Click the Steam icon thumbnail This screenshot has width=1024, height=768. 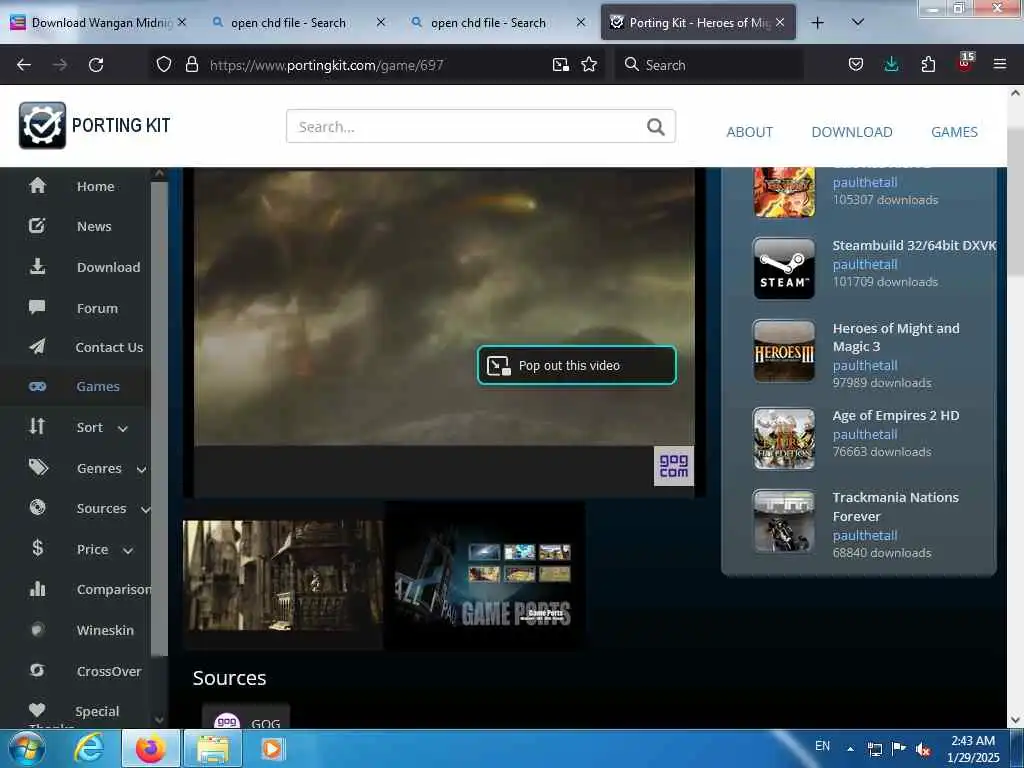click(784, 268)
